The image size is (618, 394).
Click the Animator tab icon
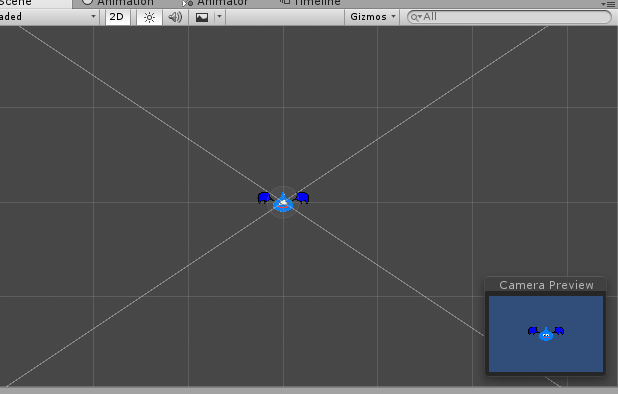188,3
